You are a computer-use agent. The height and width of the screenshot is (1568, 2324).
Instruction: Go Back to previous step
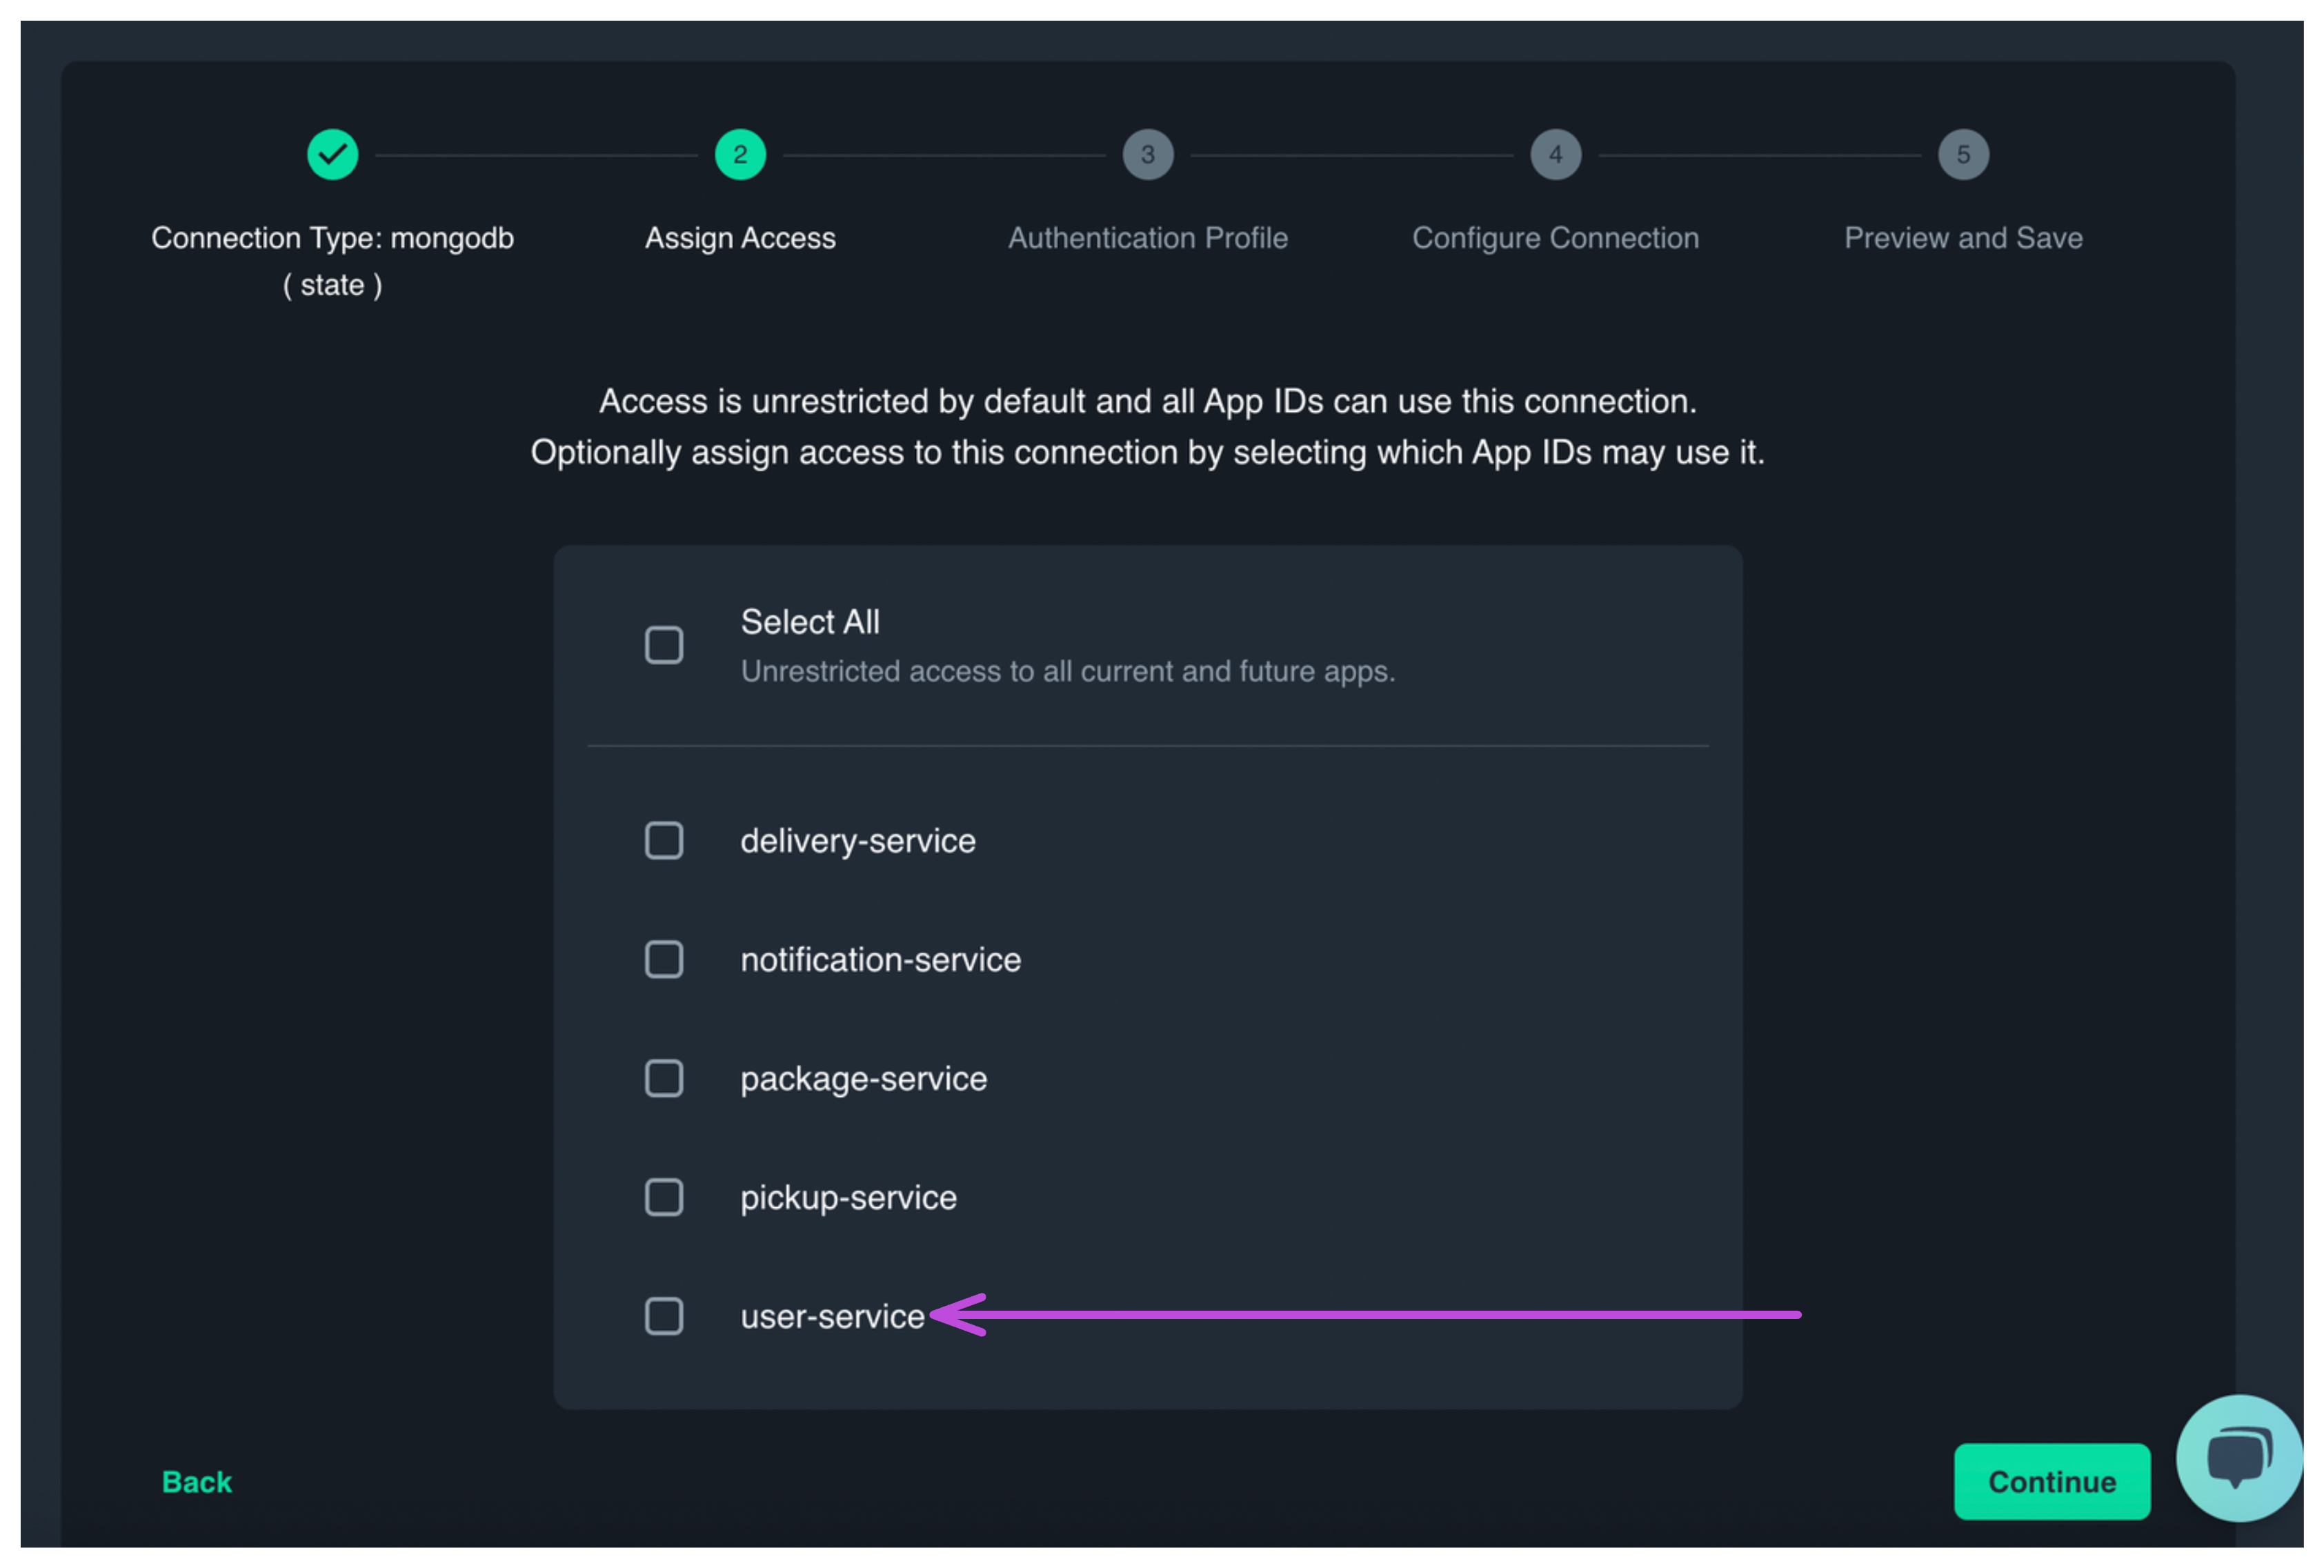click(197, 1481)
